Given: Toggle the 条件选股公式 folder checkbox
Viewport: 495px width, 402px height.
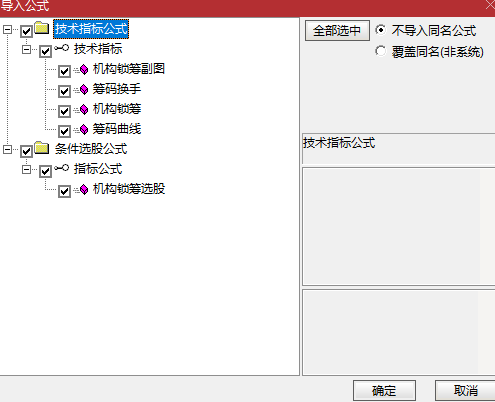Looking at the screenshot, I should click(26, 151).
